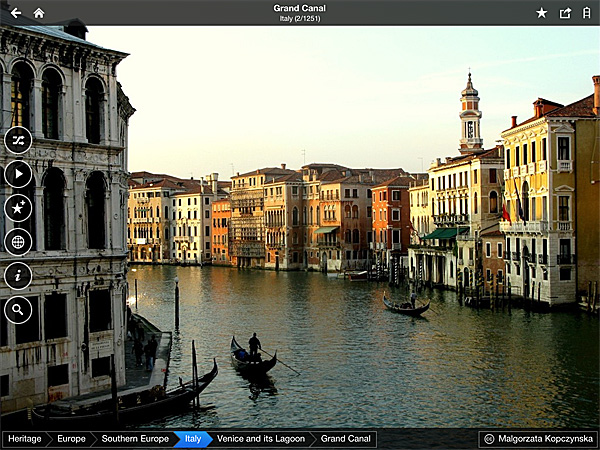Open Venice and its Lagoon breadcrumb
Screen dimensions: 600x450
coord(259,439)
